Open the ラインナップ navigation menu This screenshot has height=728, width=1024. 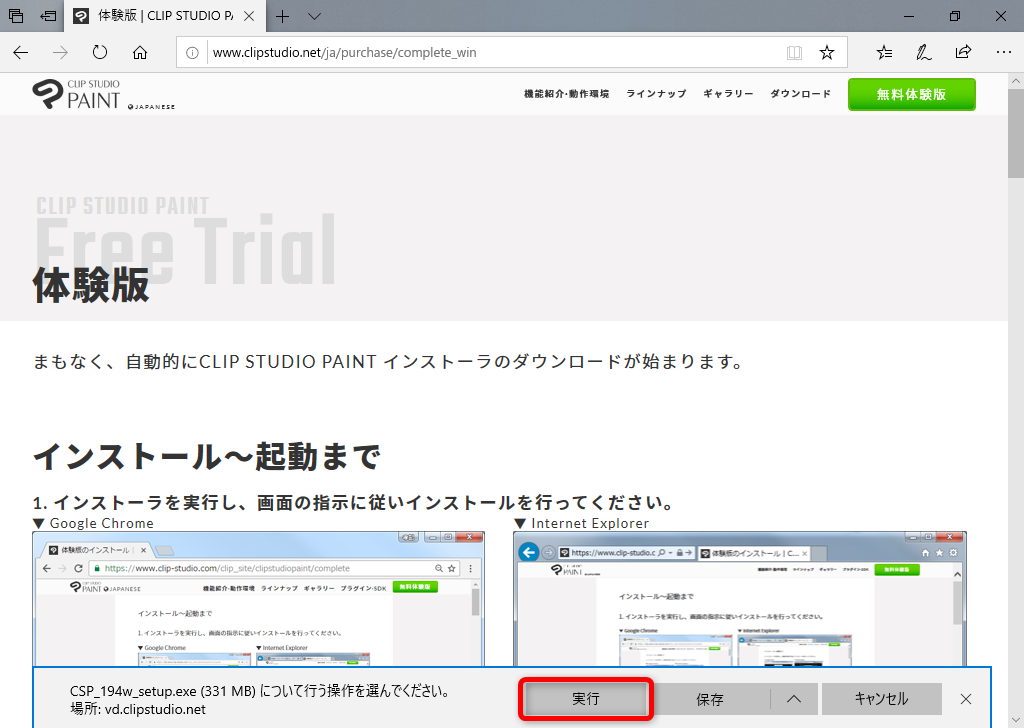point(655,93)
